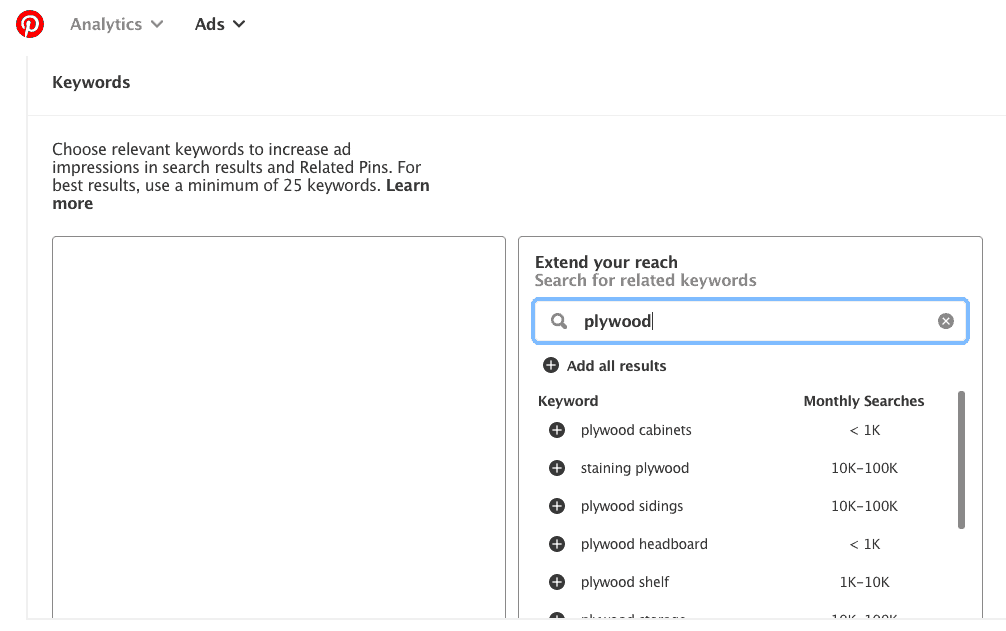Click the Monthly Searches column header
This screenshot has width=1006, height=631.
point(864,401)
